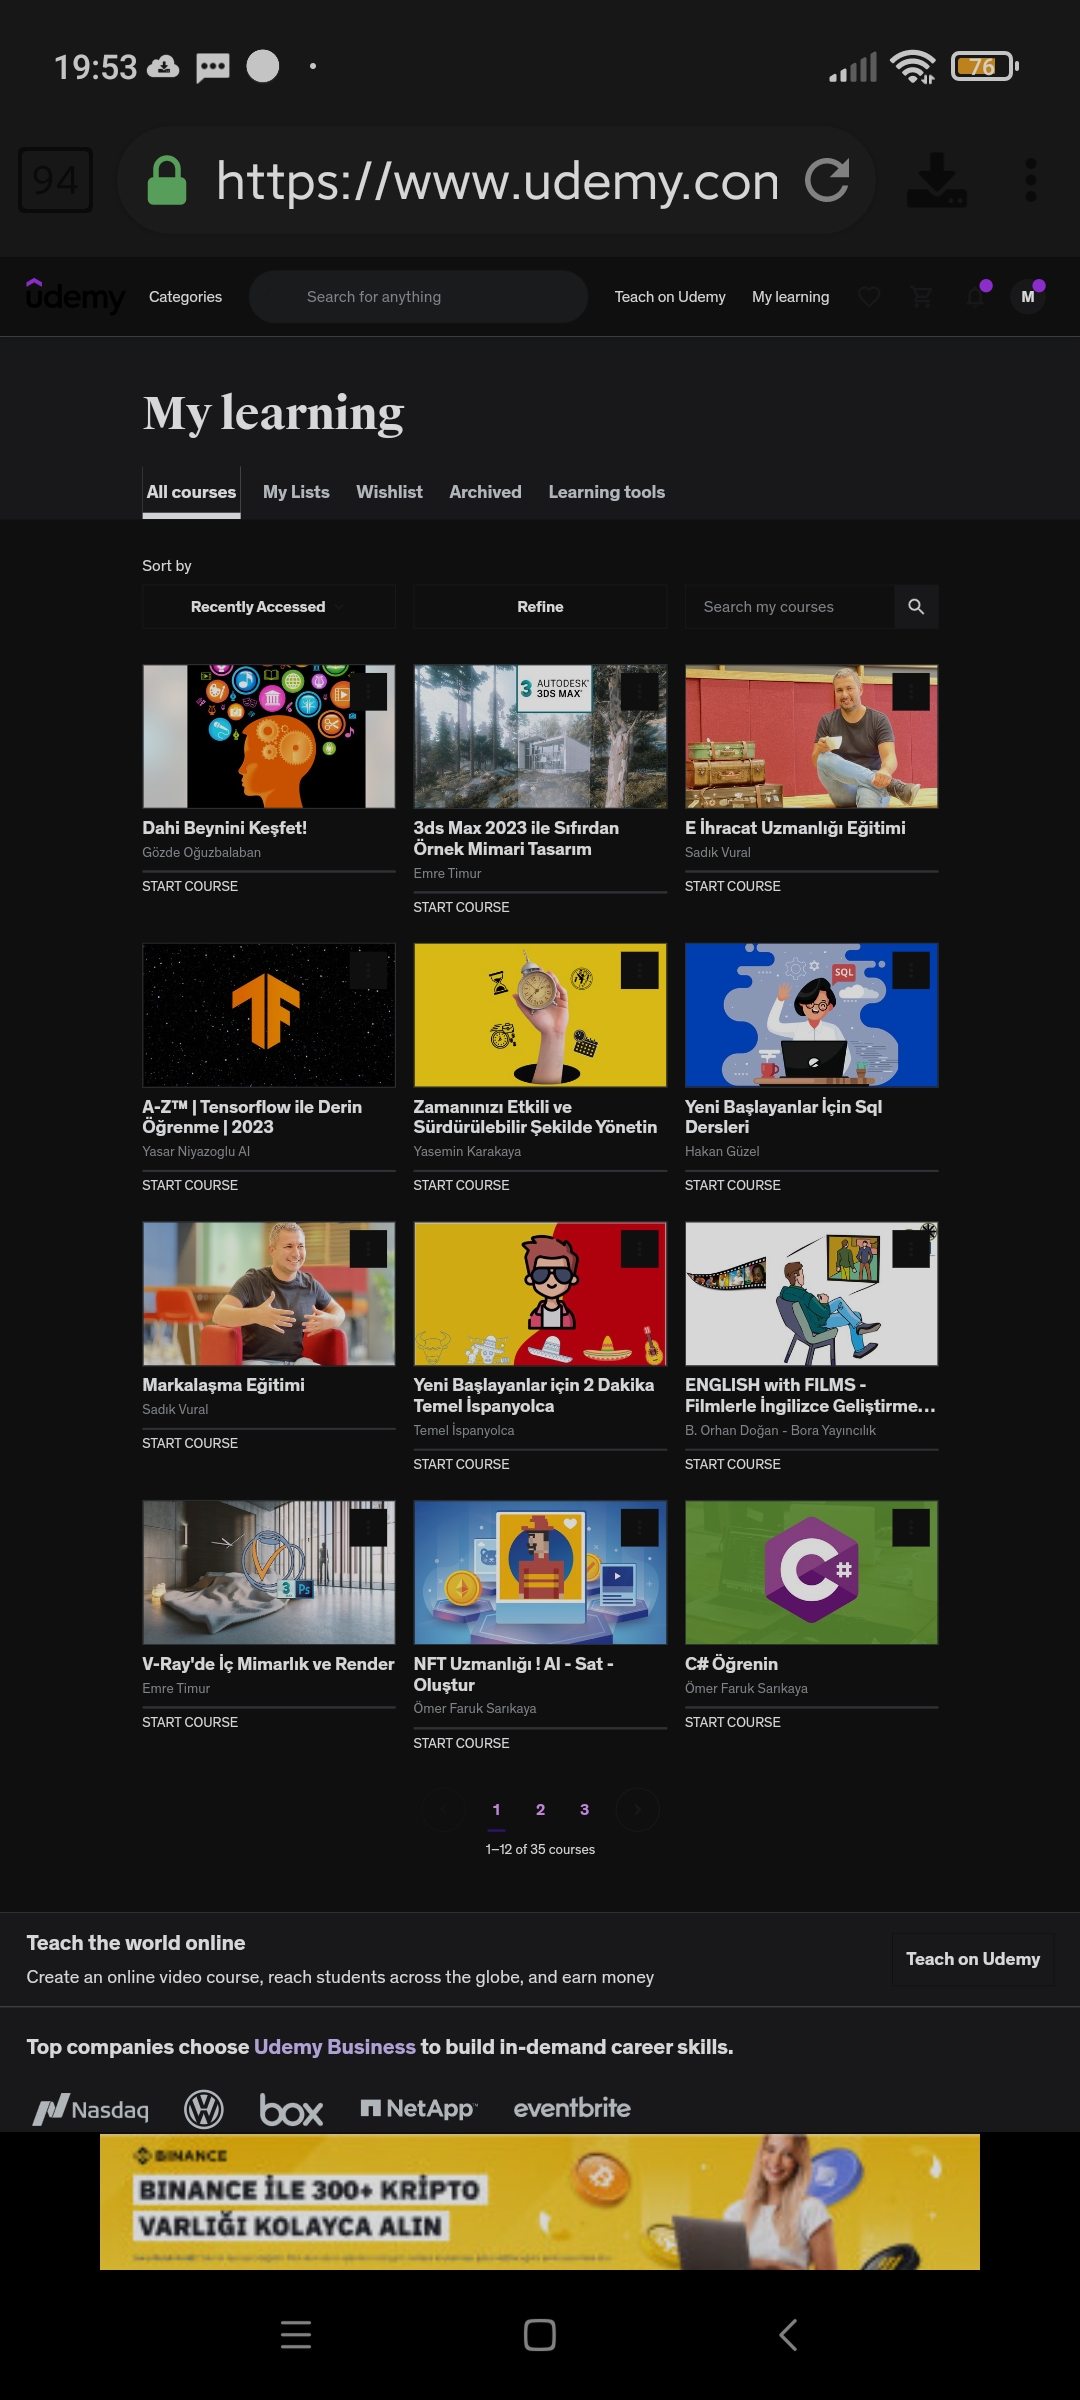Image resolution: width=1080 pixels, height=2400 pixels.
Task: Open the shopping cart icon
Action: [x=922, y=297]
